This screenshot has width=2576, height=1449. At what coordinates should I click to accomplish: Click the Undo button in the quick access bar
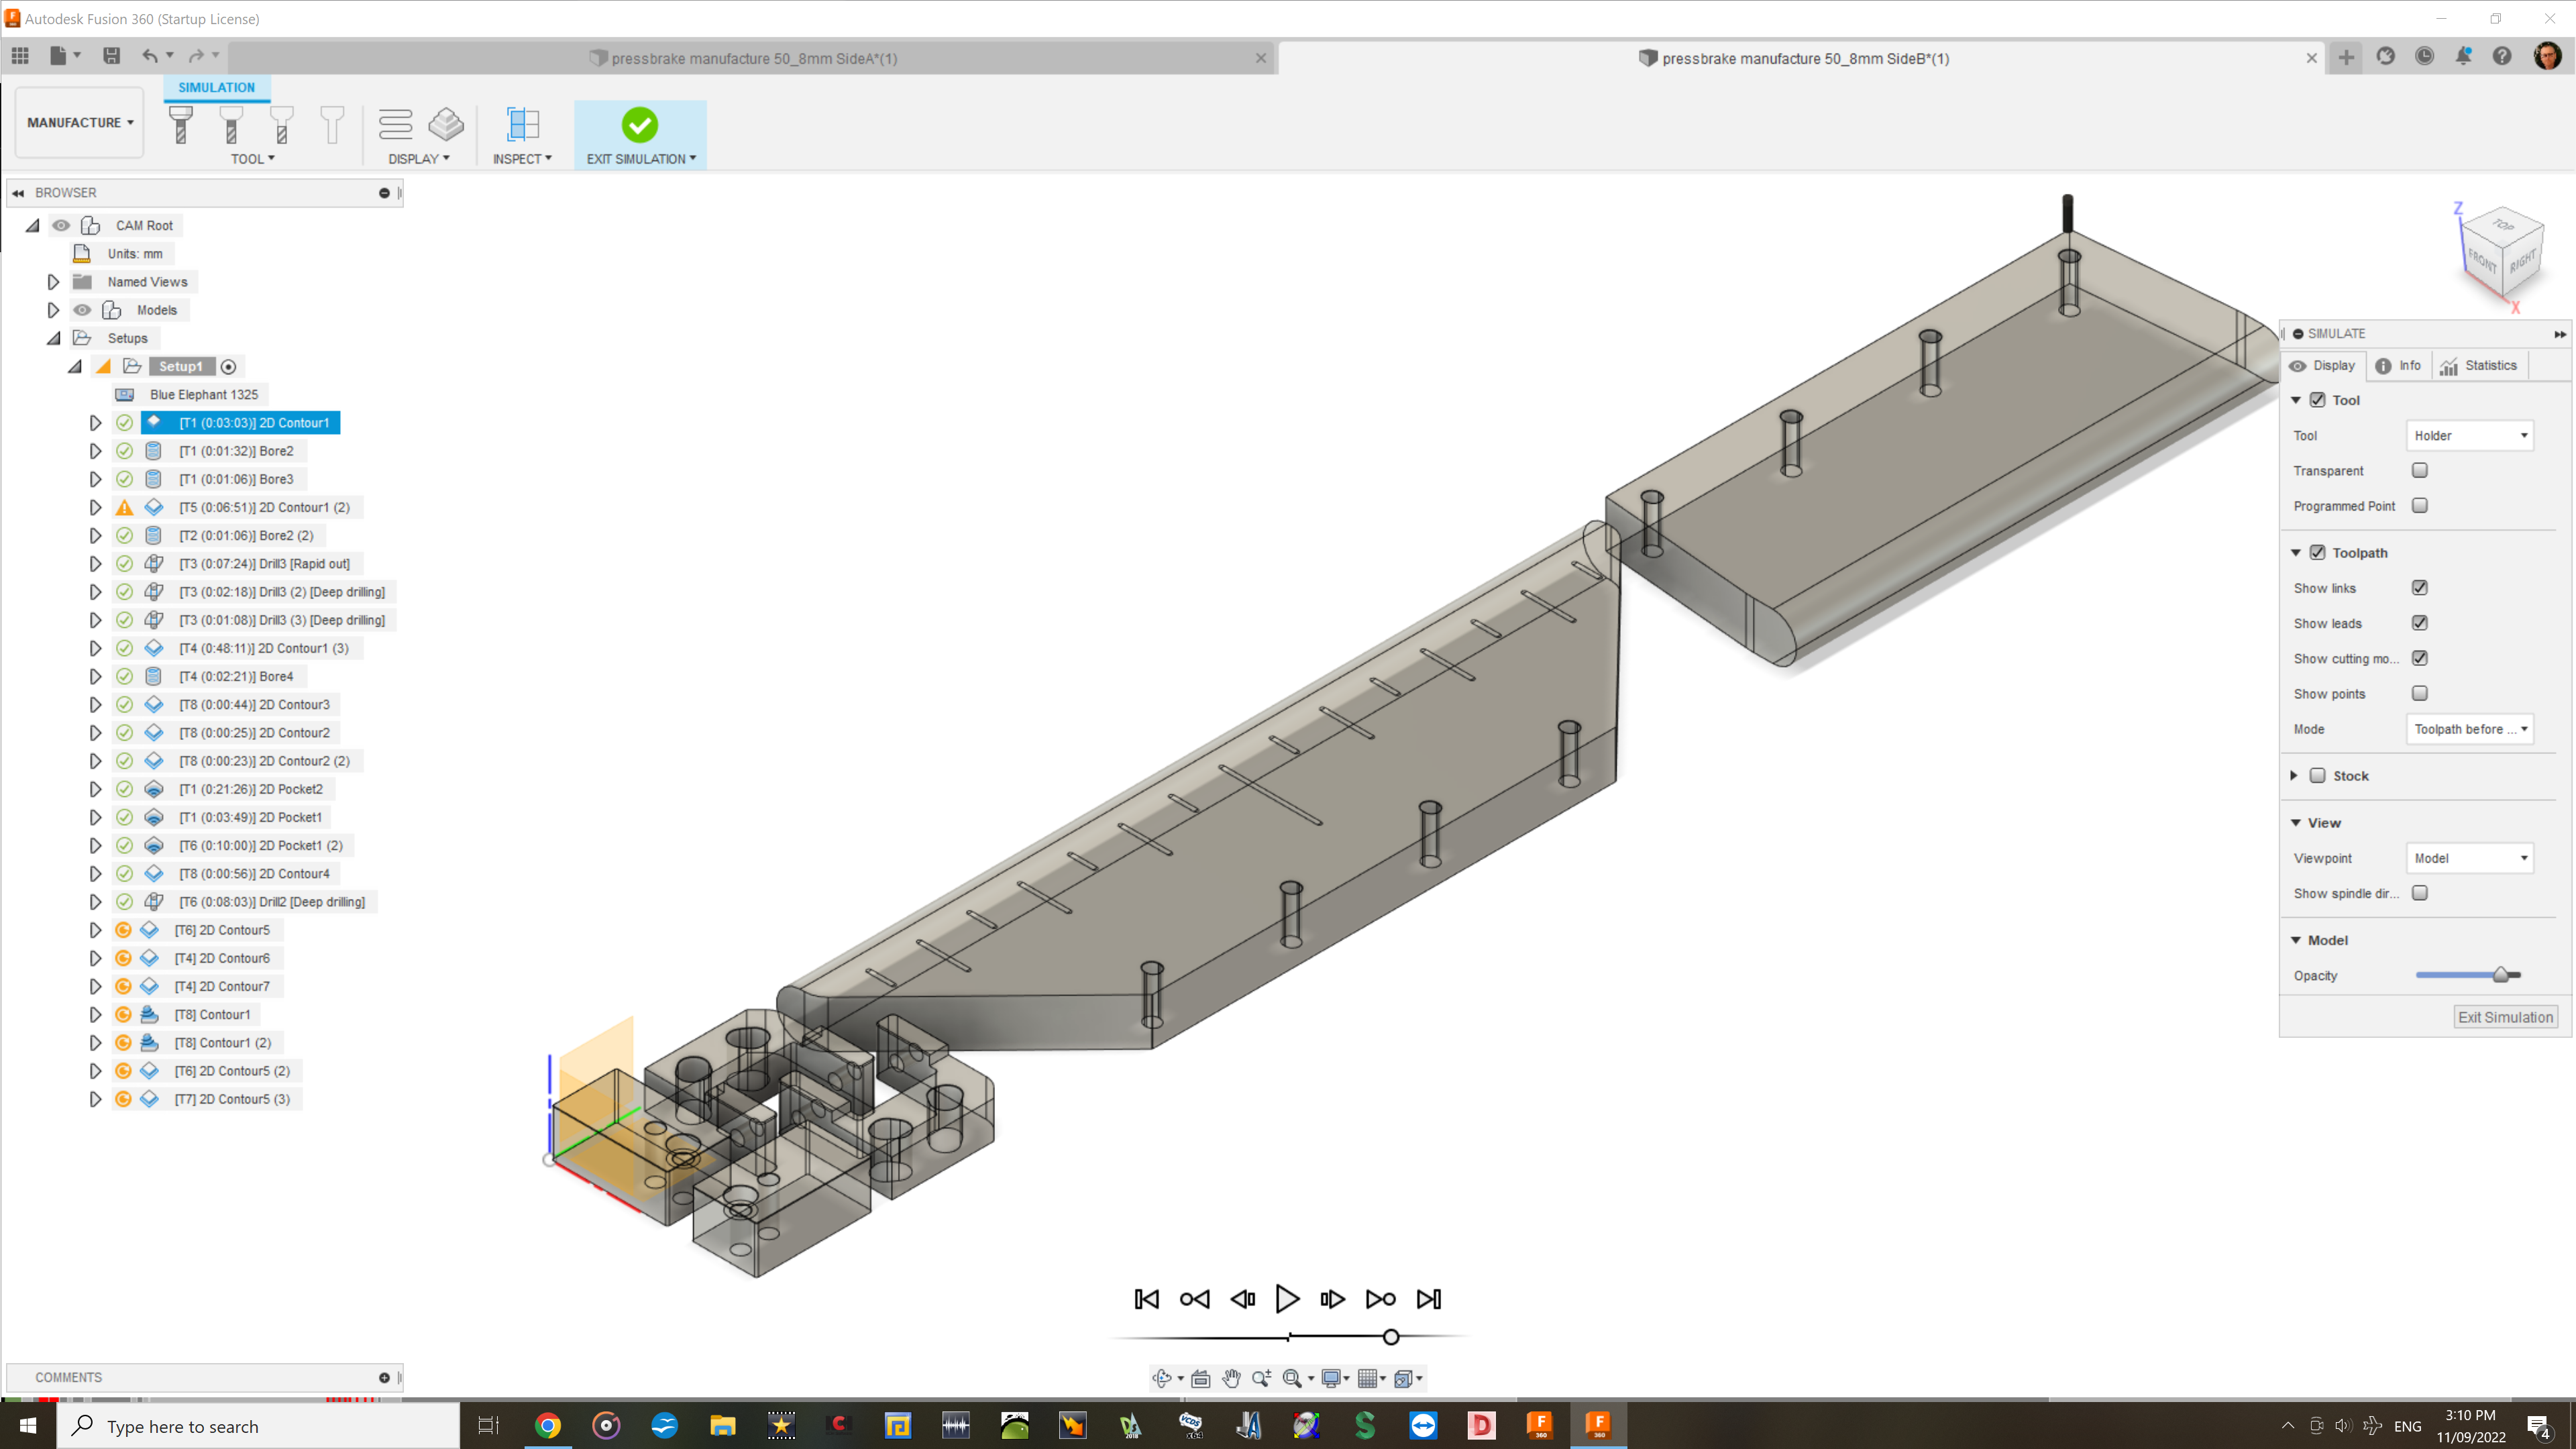click(150, 56)
